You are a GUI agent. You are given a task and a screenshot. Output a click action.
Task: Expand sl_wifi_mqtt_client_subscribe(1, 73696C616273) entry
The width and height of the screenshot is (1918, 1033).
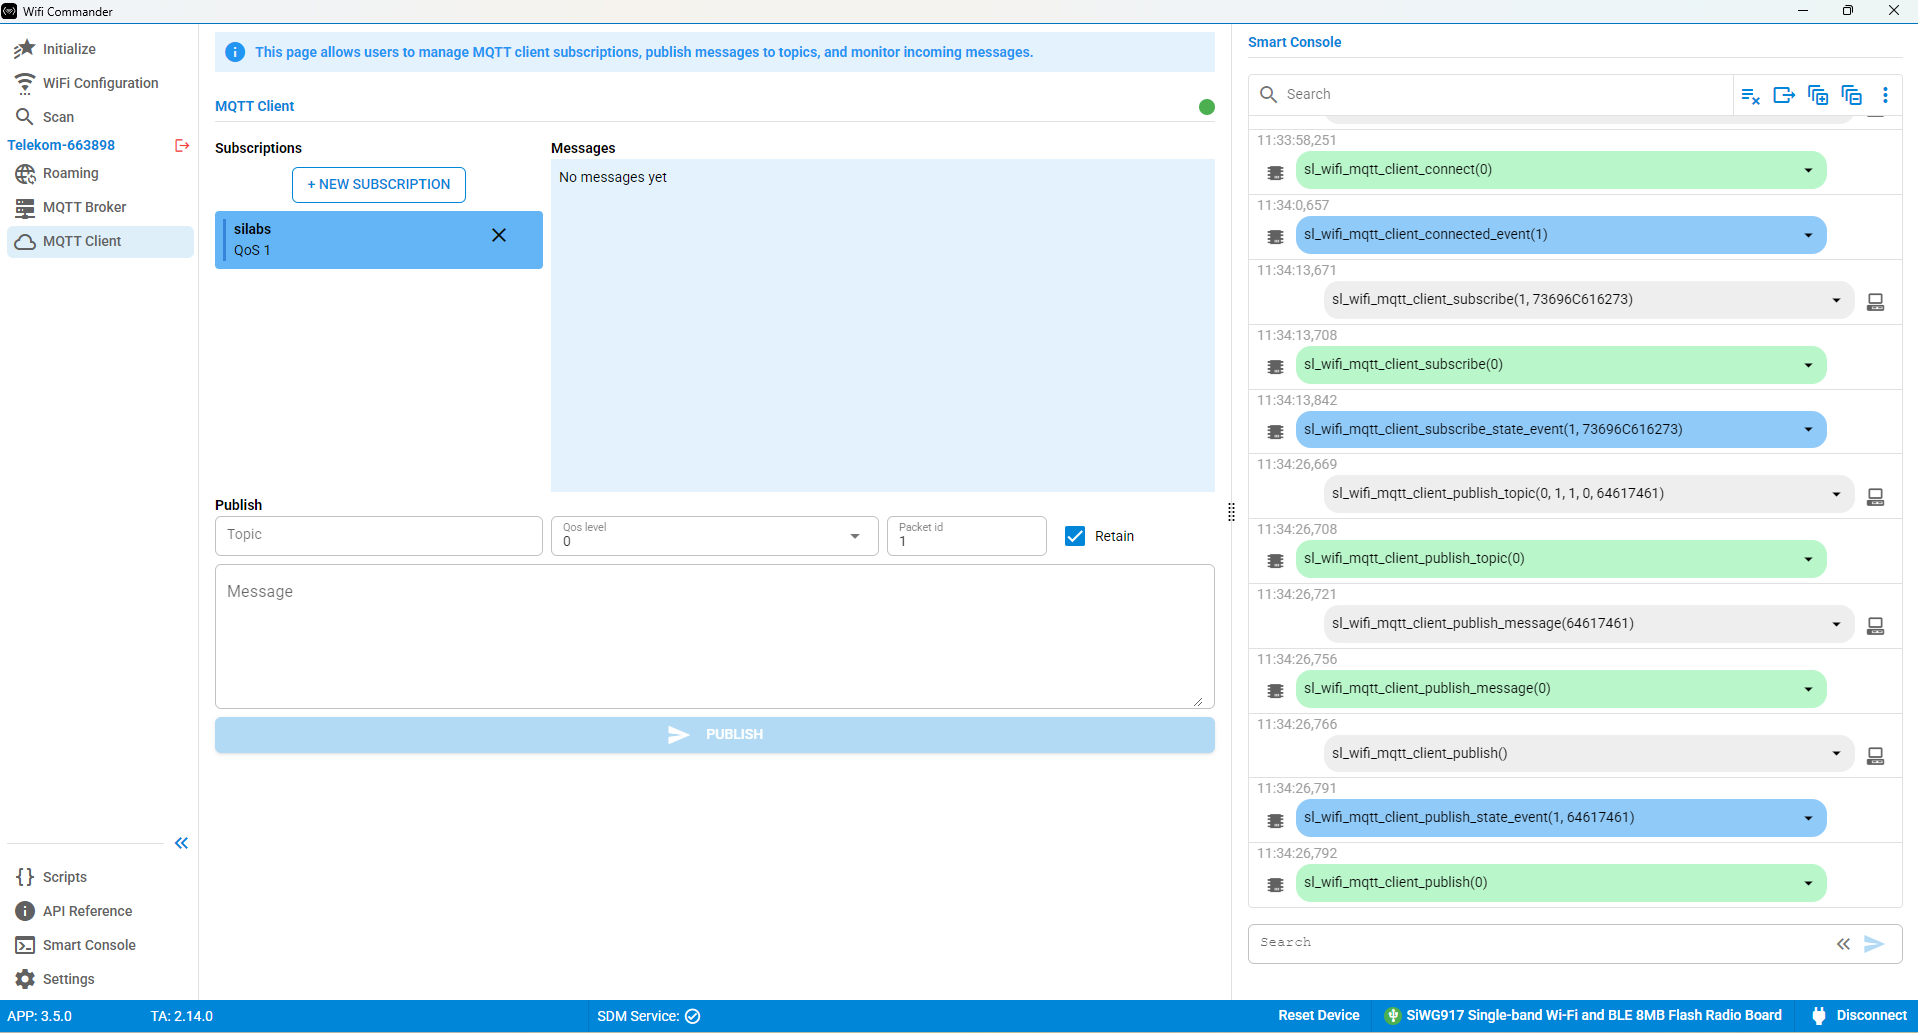pyautogui.click(x=1836, y=300)
